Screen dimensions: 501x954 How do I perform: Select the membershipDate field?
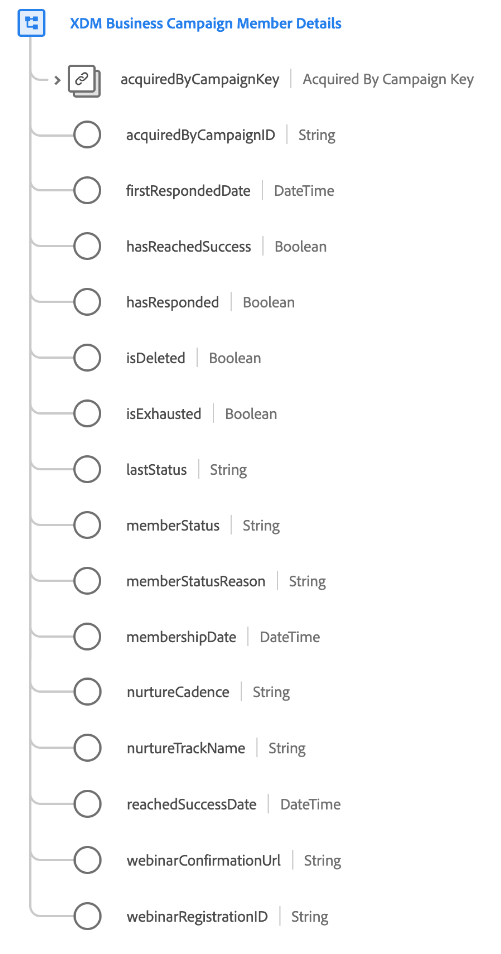181,638
